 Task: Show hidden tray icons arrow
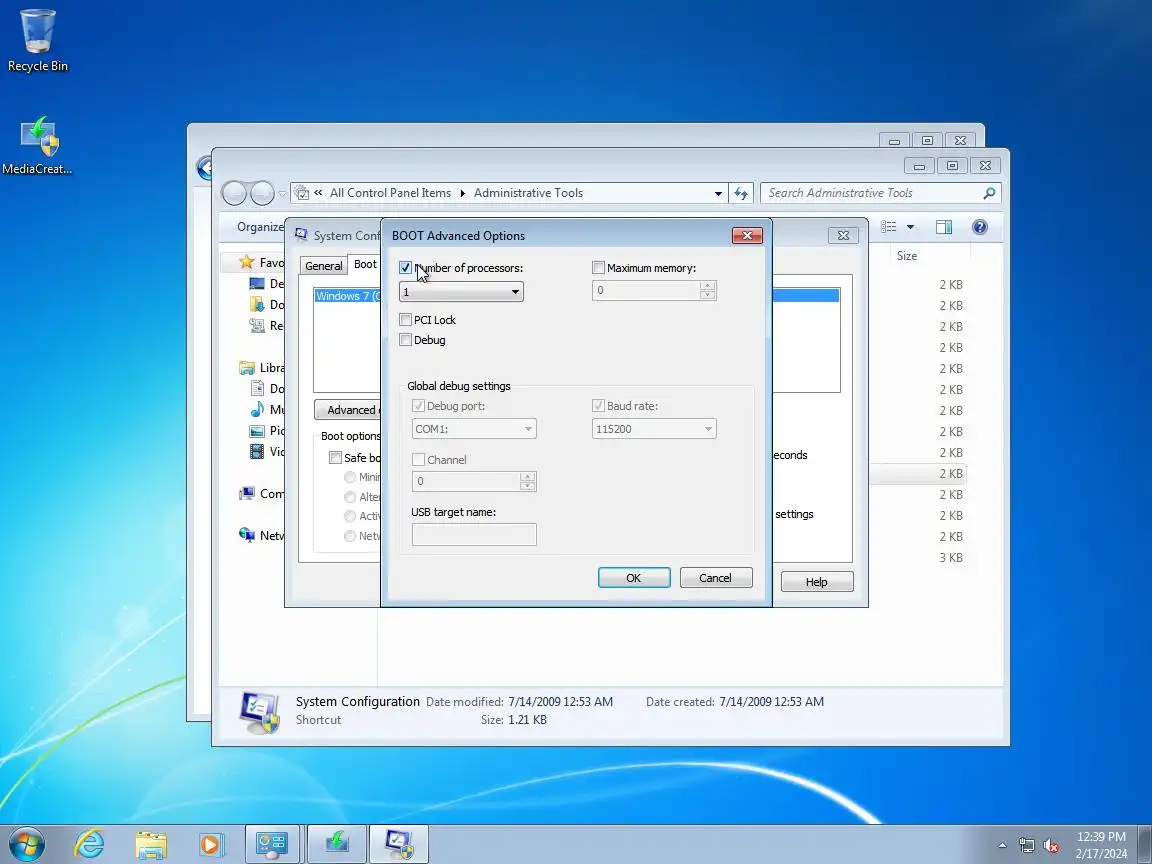1002,845
